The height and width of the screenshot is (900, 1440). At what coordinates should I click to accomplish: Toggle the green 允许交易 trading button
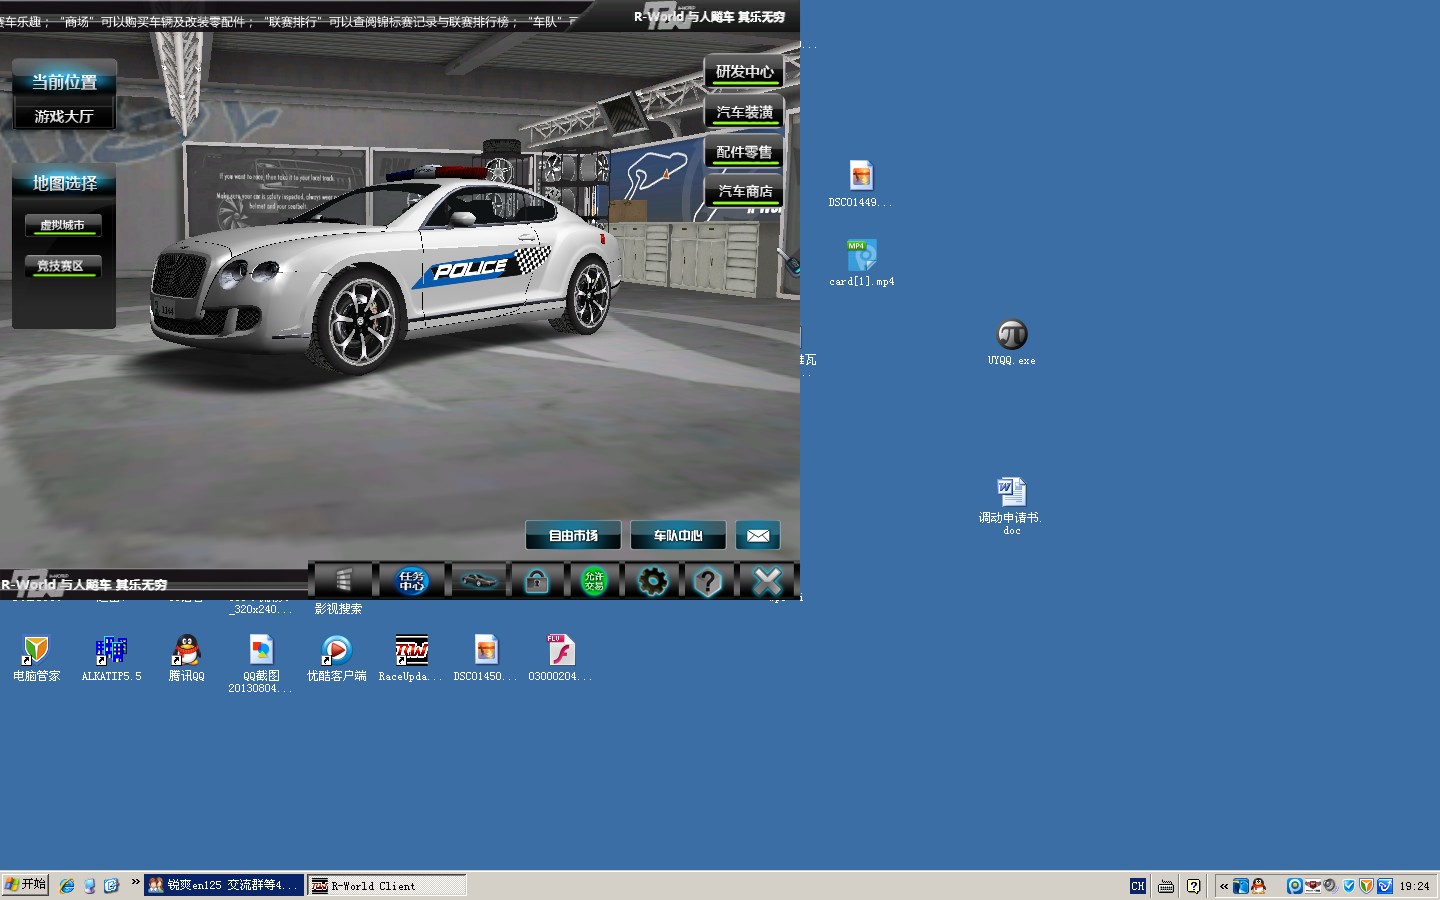click(x=594, y=580)
